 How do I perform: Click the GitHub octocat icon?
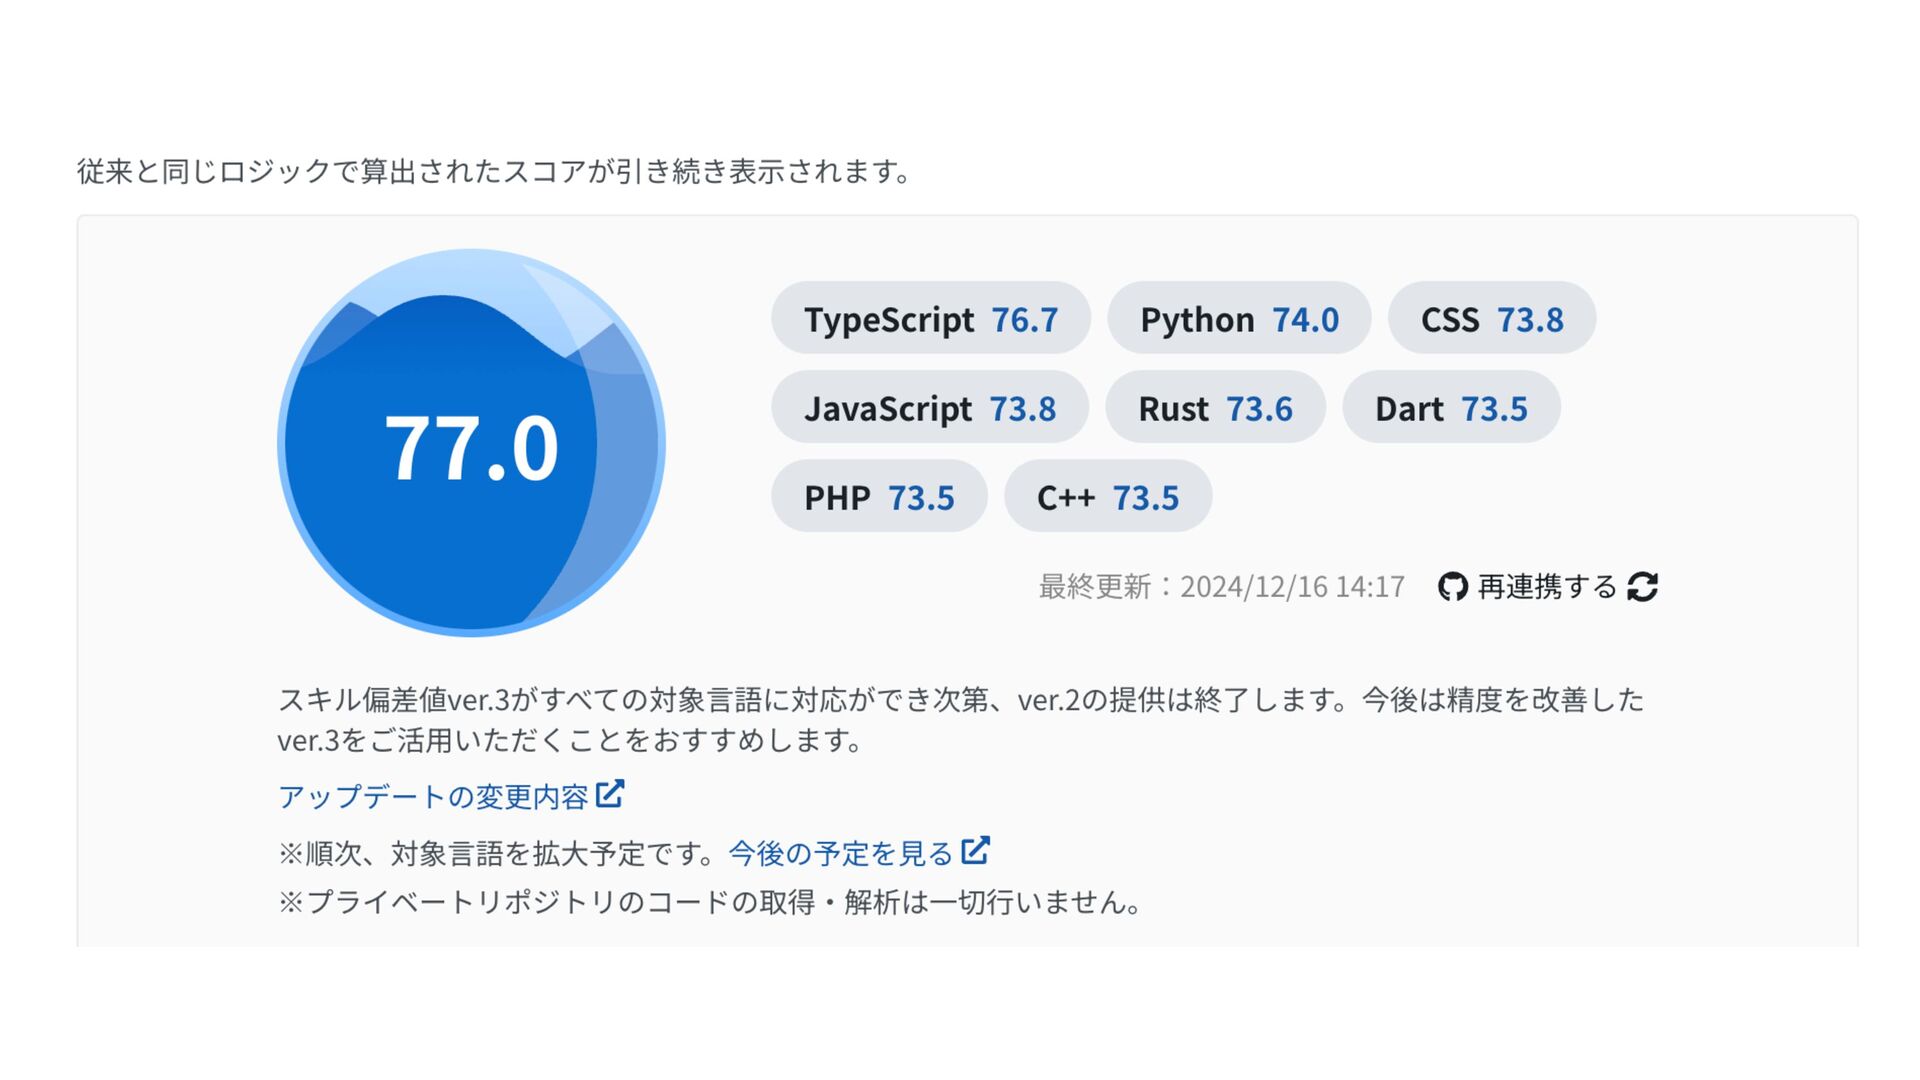[x=1452, y=587]
